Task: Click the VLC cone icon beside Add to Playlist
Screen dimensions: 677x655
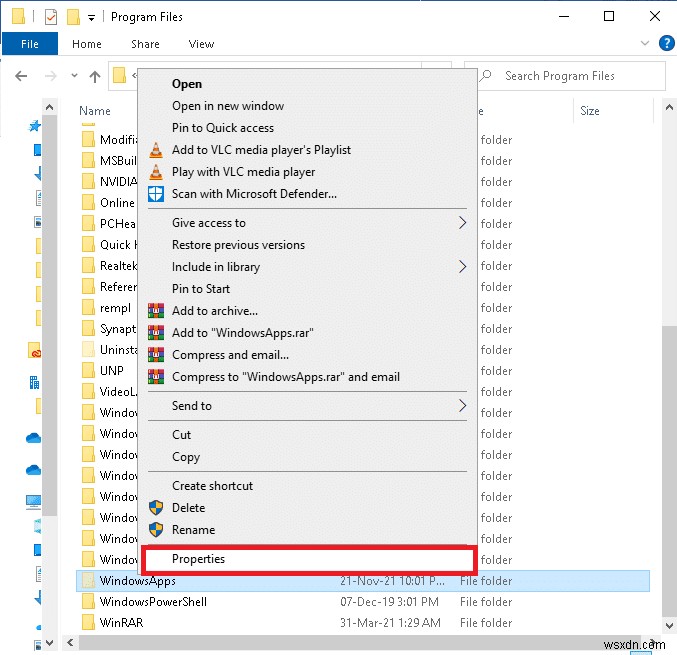Action: click(156, 150)
